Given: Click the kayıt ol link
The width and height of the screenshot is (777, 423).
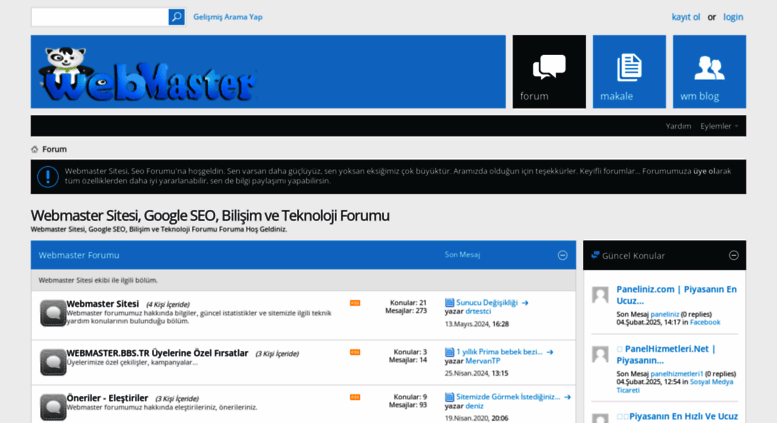Looking at the screenshot, I should pyautogui.click(x=686, y=17).
